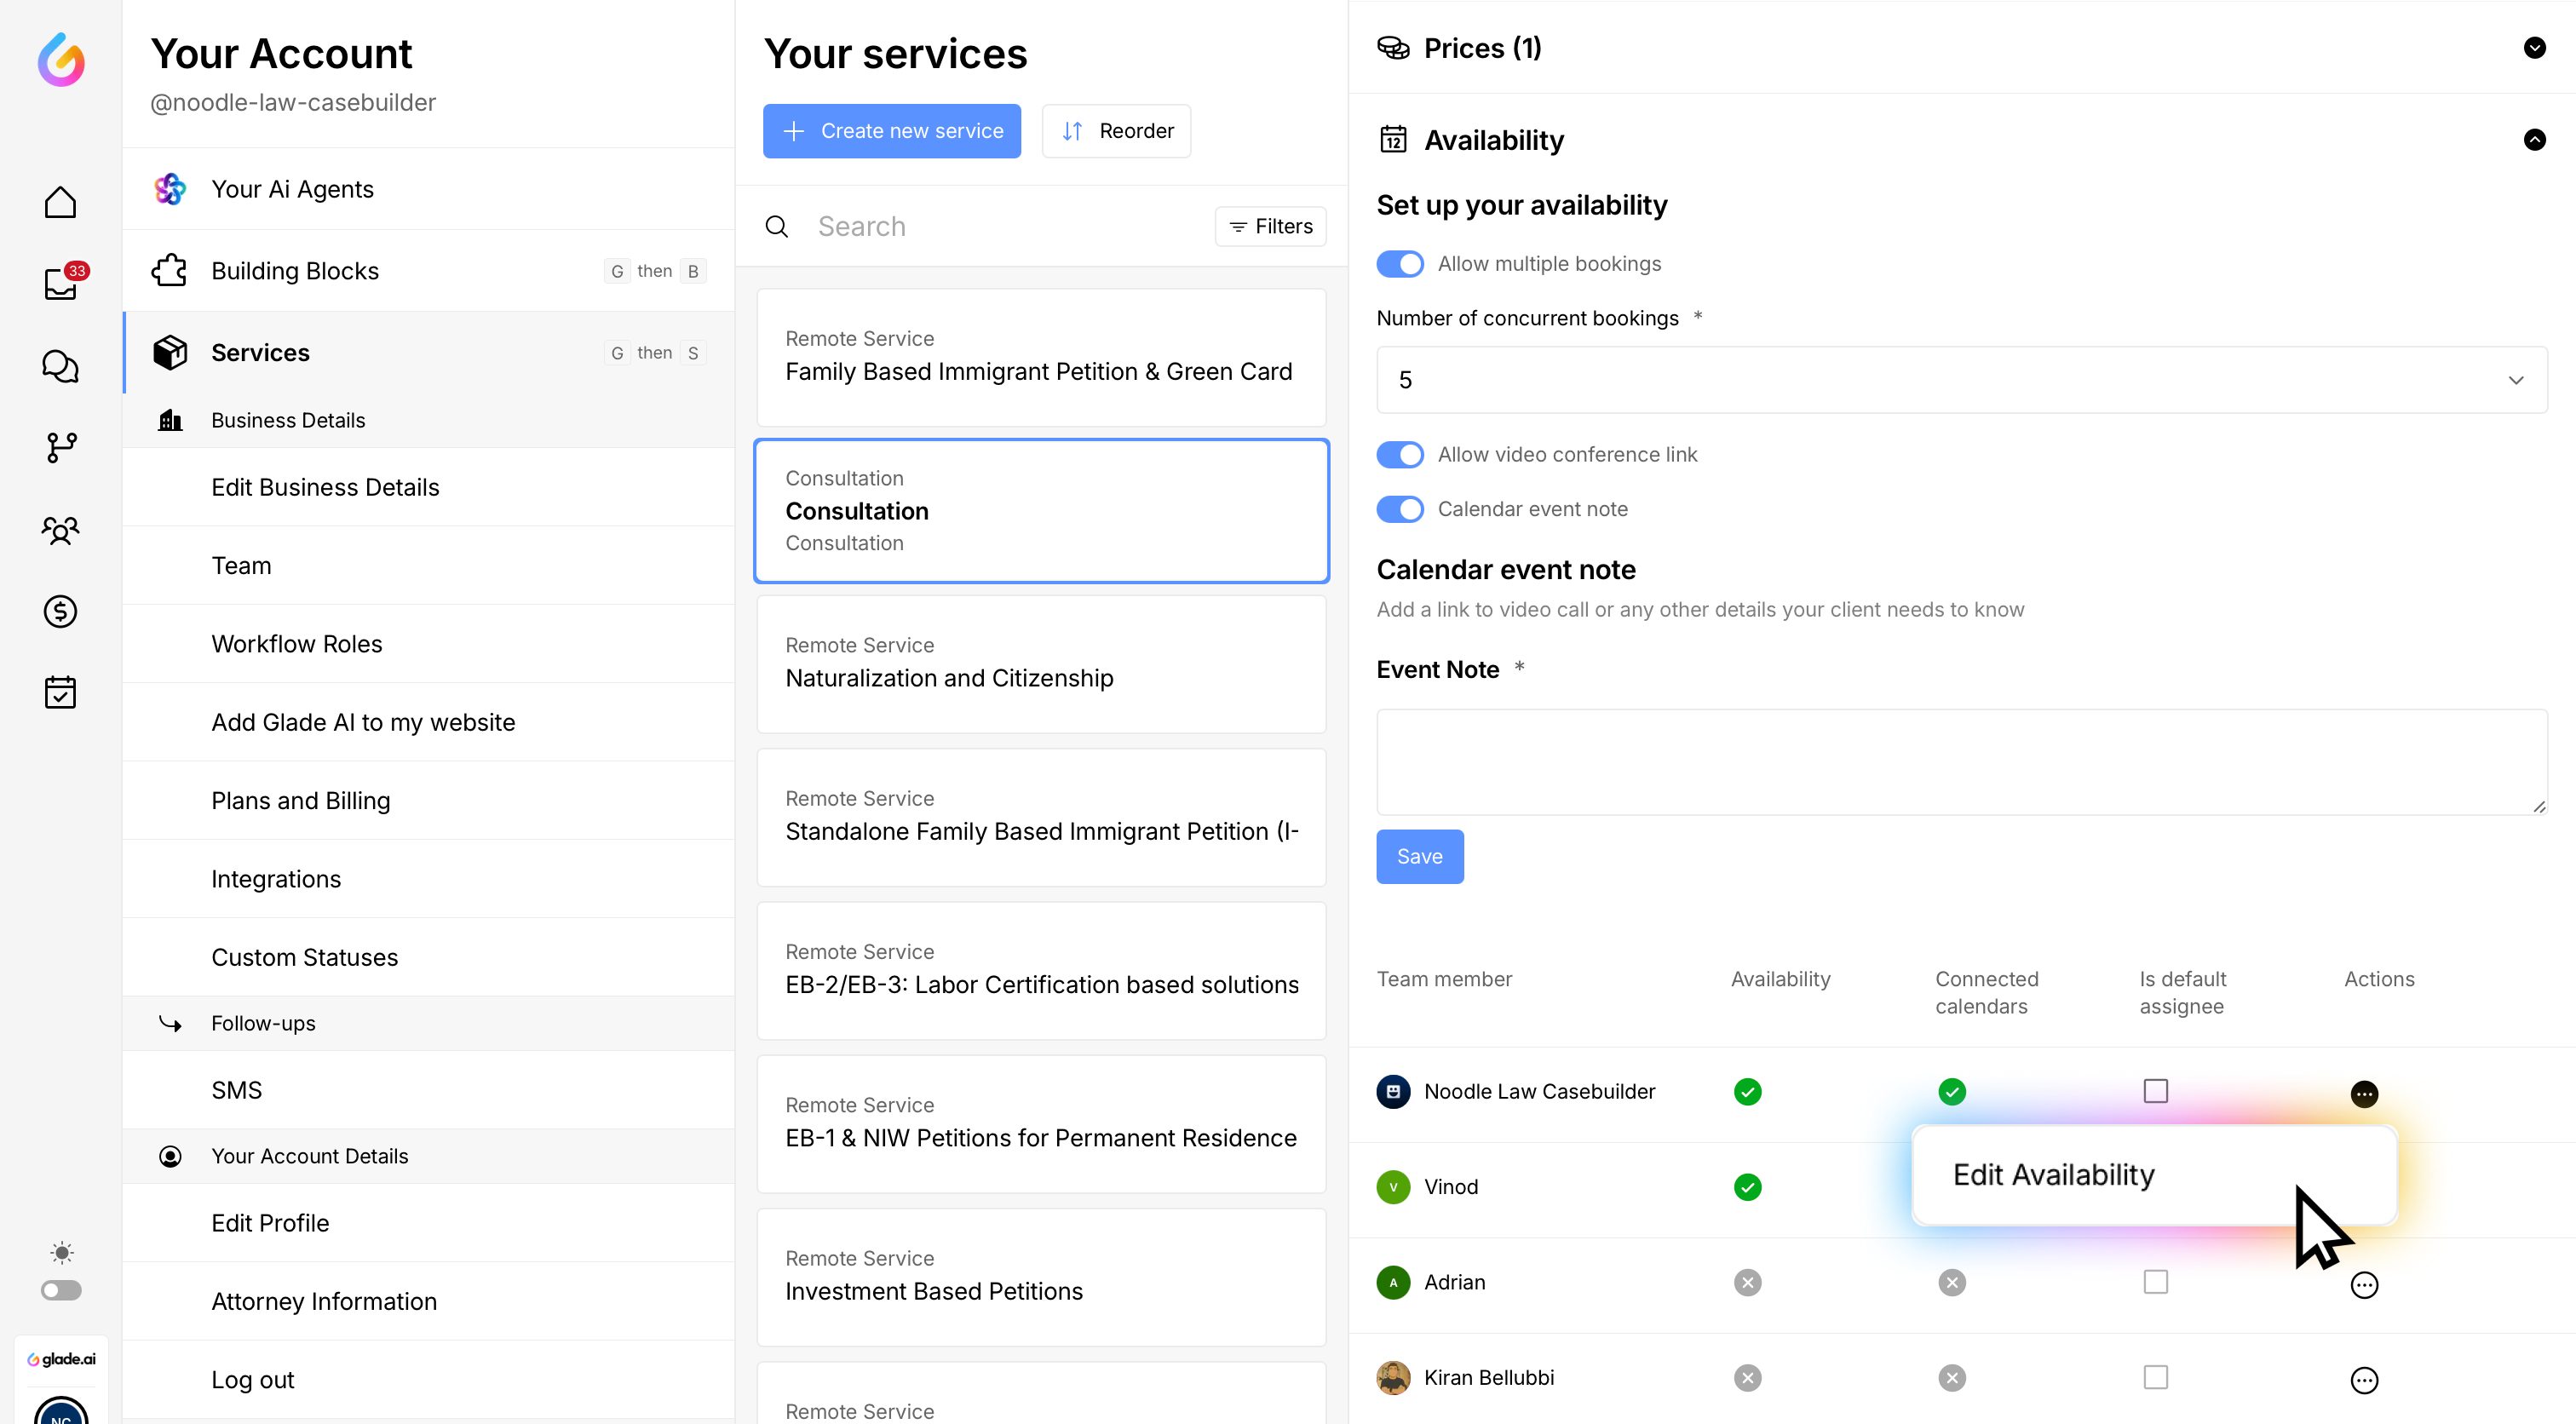Open concurrent bookings number dropdown
Image resolution: width=2576 pixels, height=1424 pixels.
point(1961,380)
